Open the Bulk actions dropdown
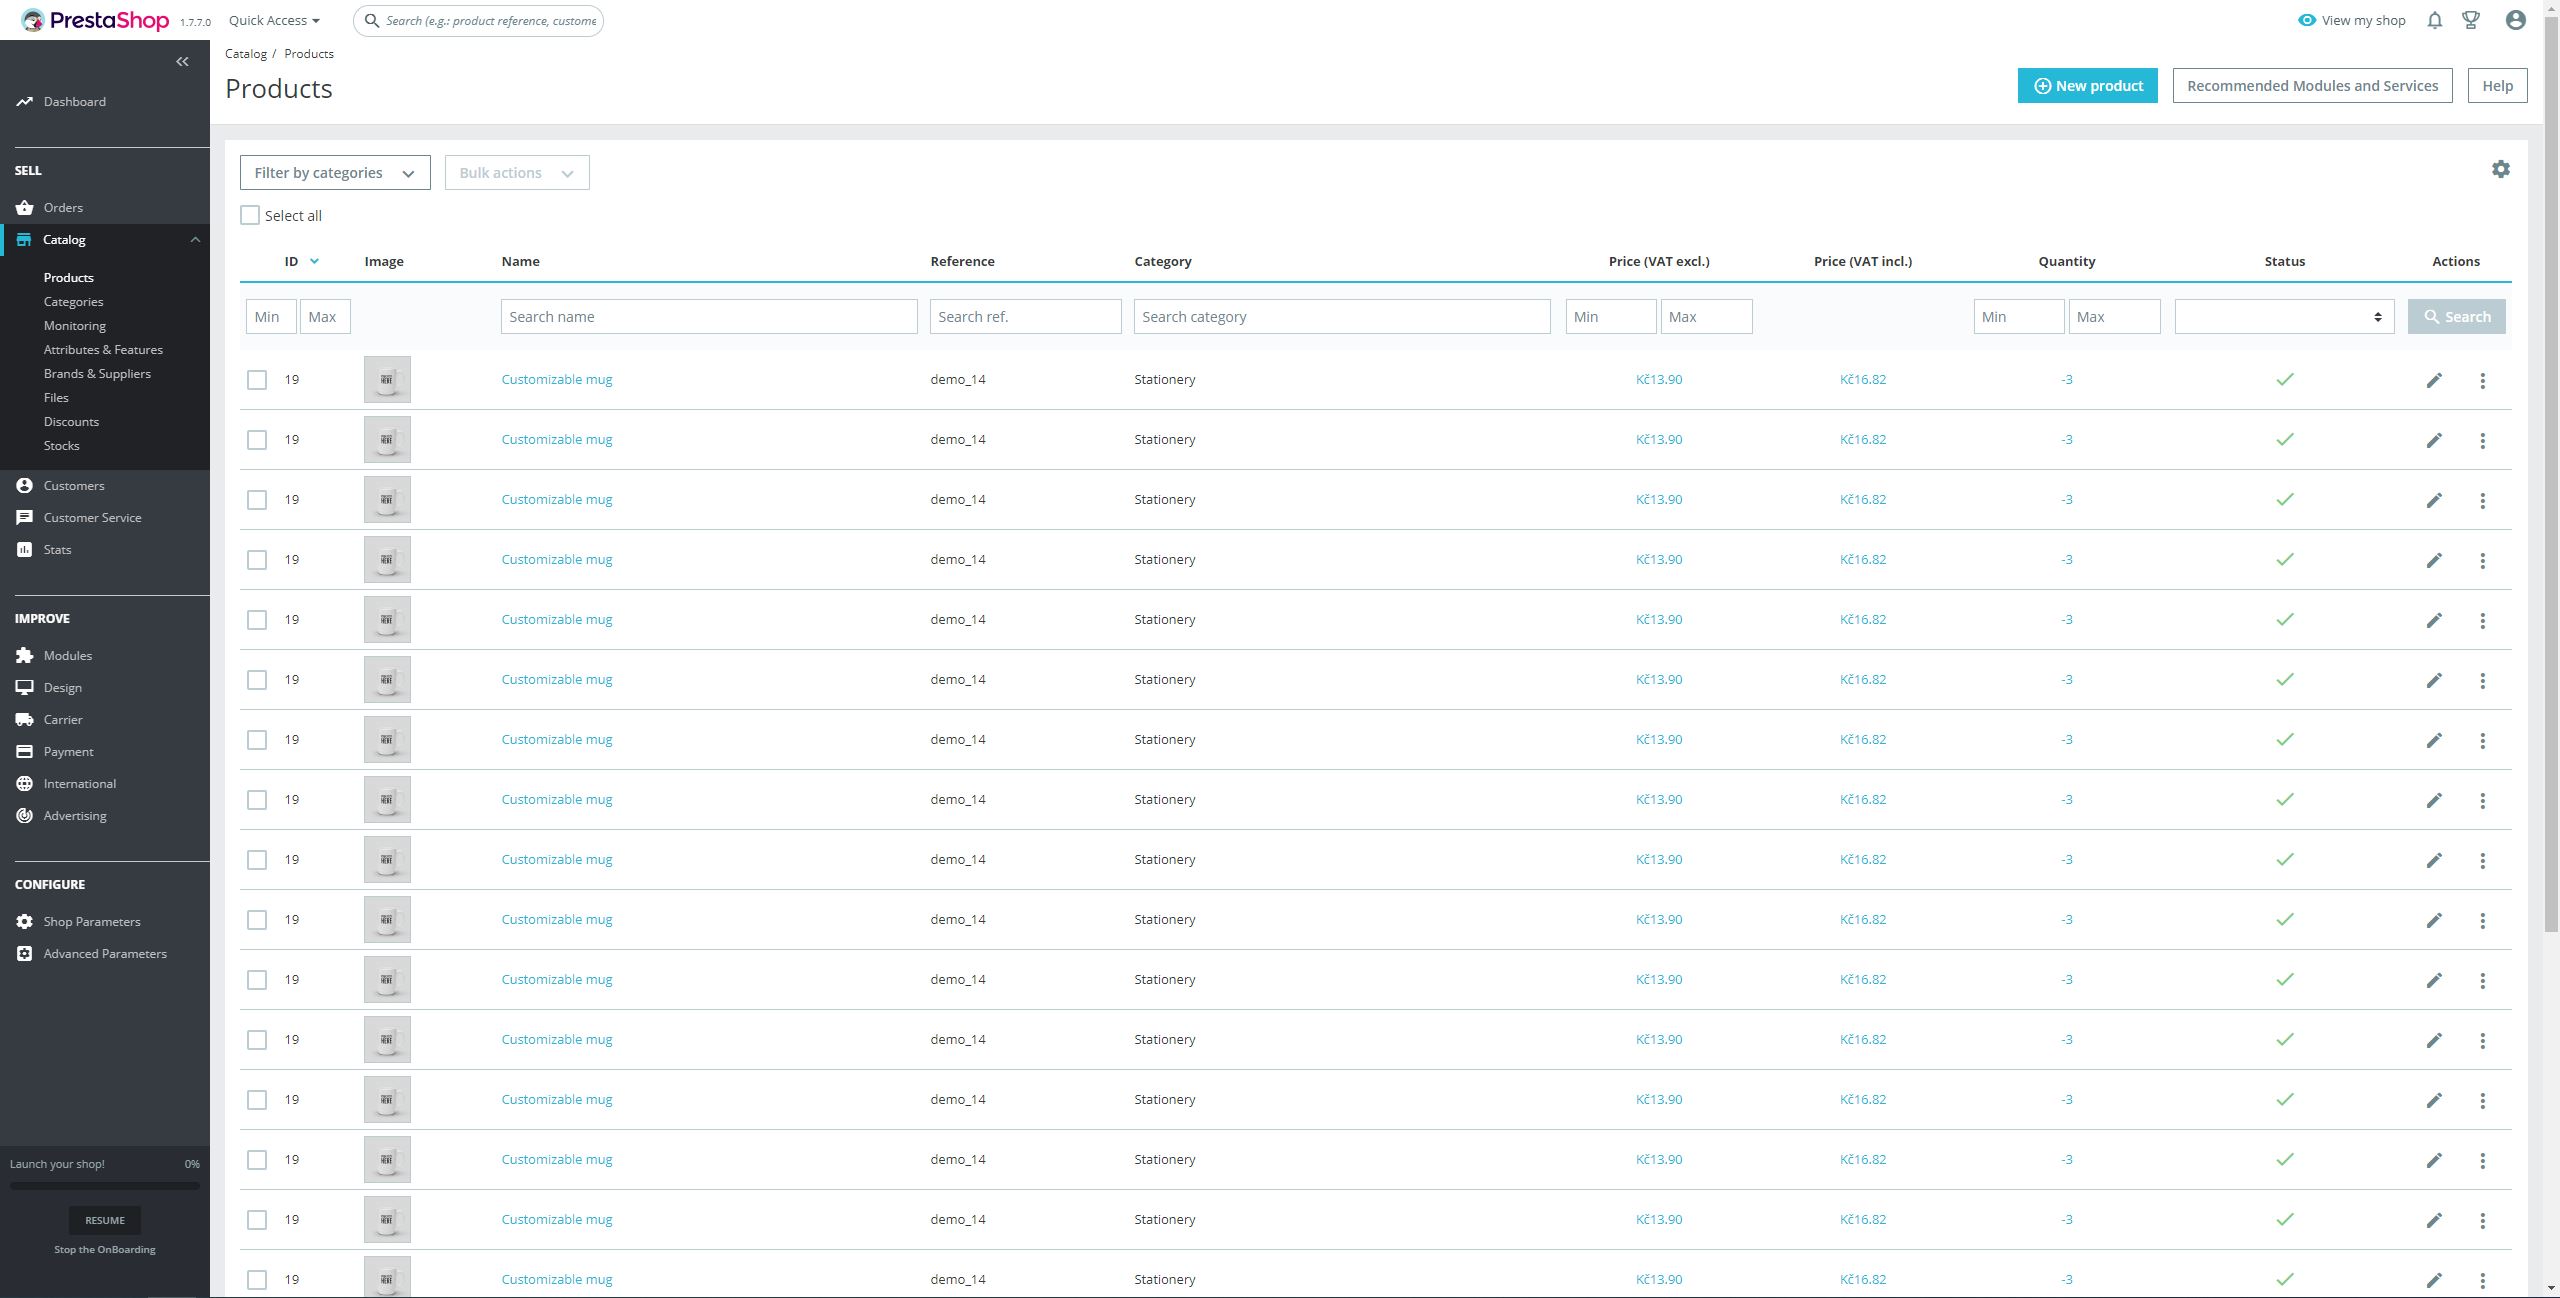2560x1298 pixels. tap(517, 172)
